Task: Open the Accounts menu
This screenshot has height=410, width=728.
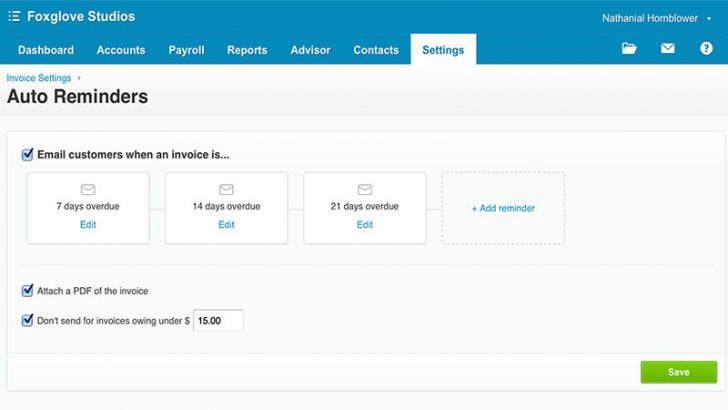Action: (121, 50)
